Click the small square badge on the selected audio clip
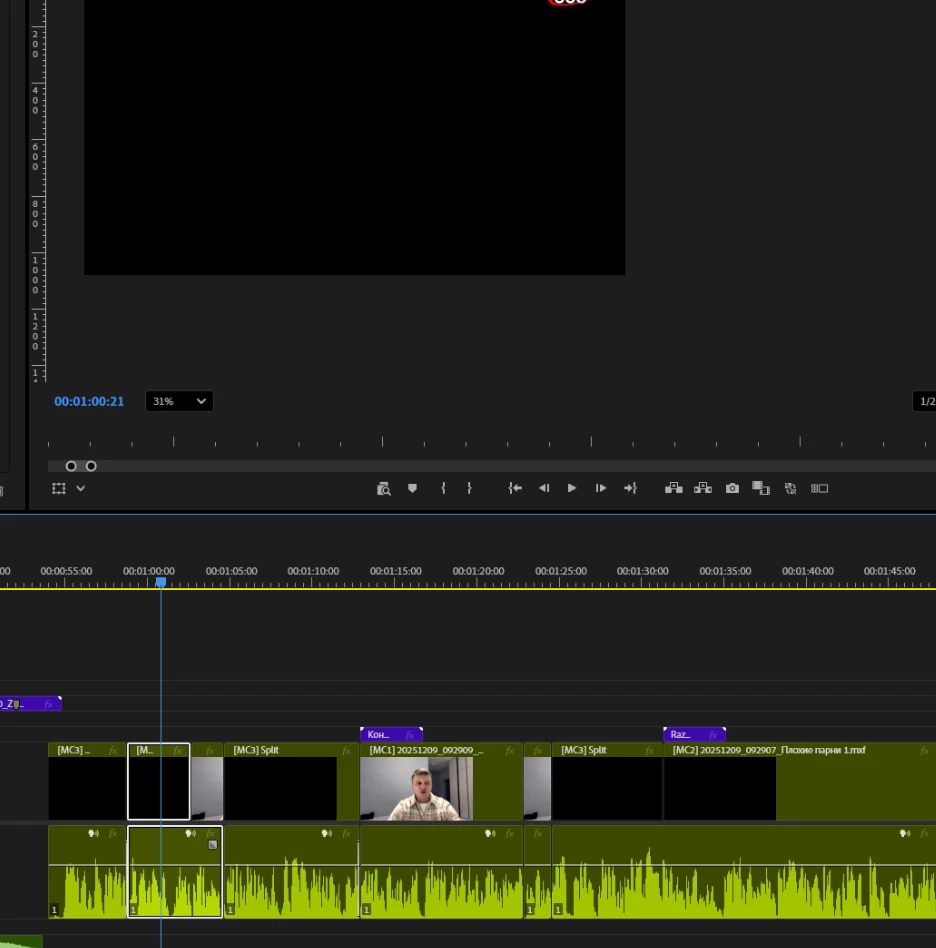This screenshot has width=936, height=948. [x=213, y=845]
